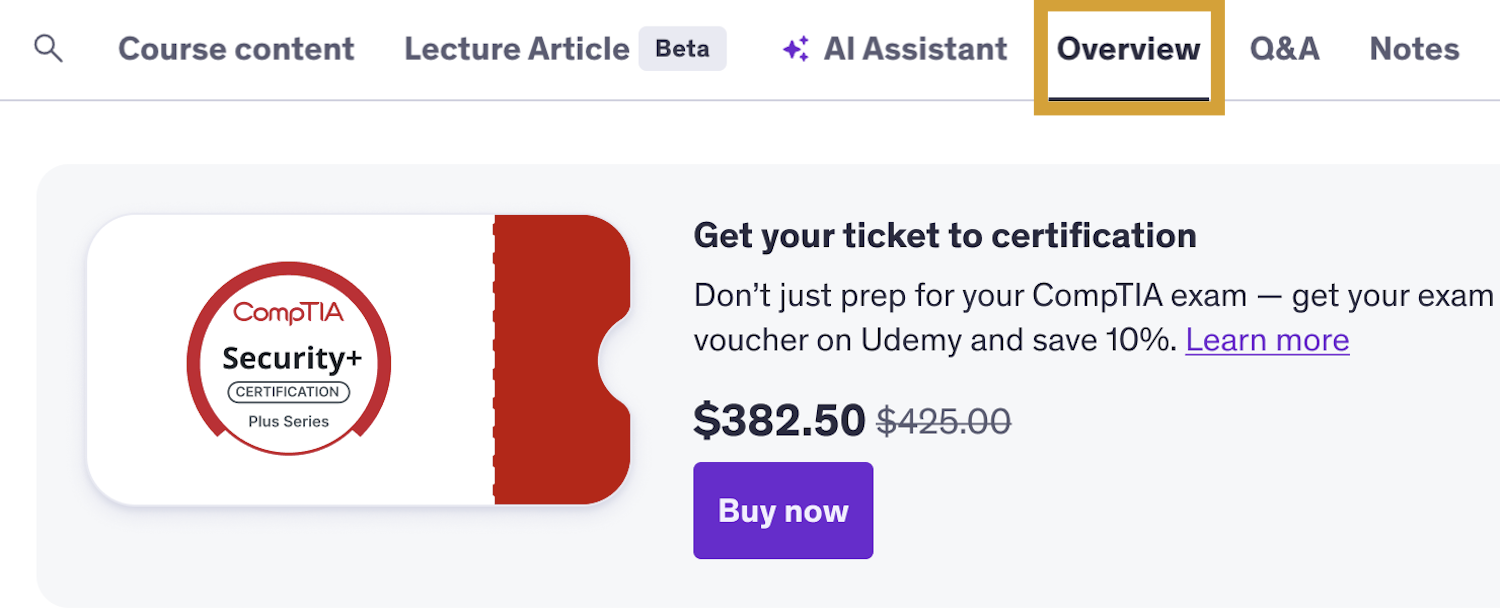
Task: Open search from the course navigation bar
Action: (x=49, y=48)
